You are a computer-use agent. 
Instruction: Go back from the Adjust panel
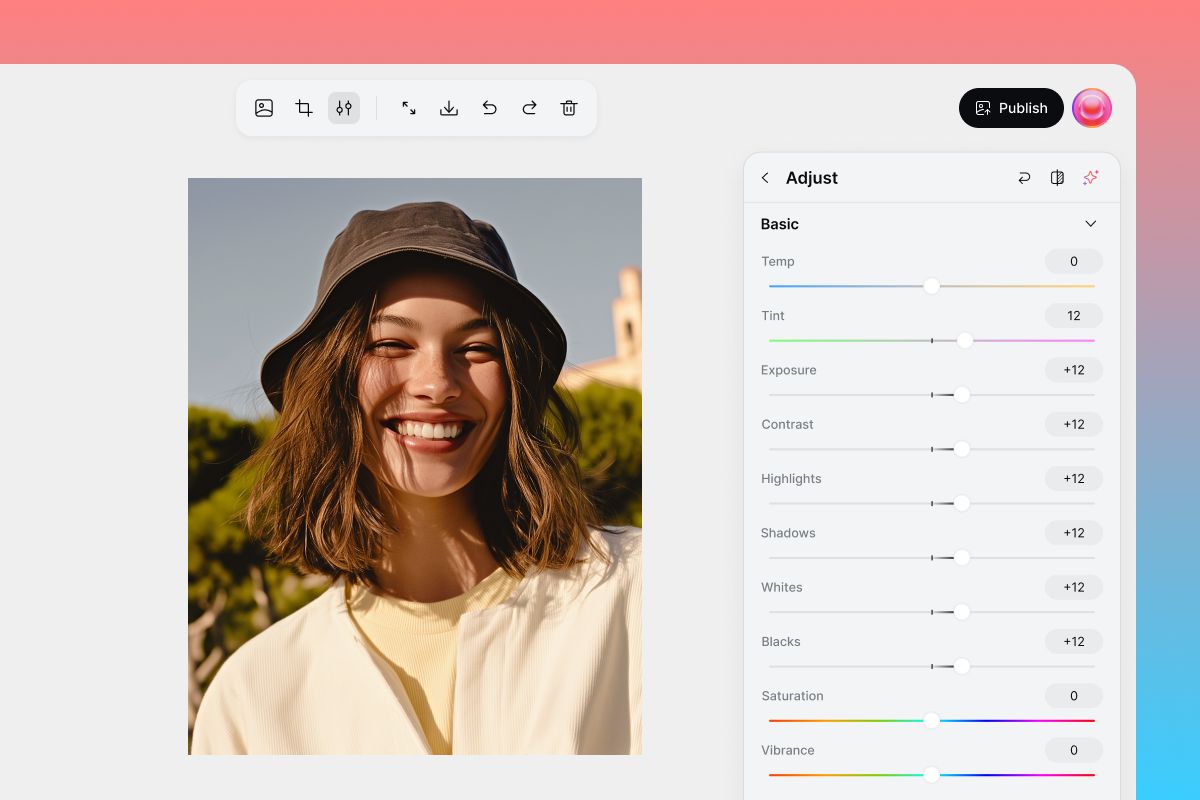[766, 178]
